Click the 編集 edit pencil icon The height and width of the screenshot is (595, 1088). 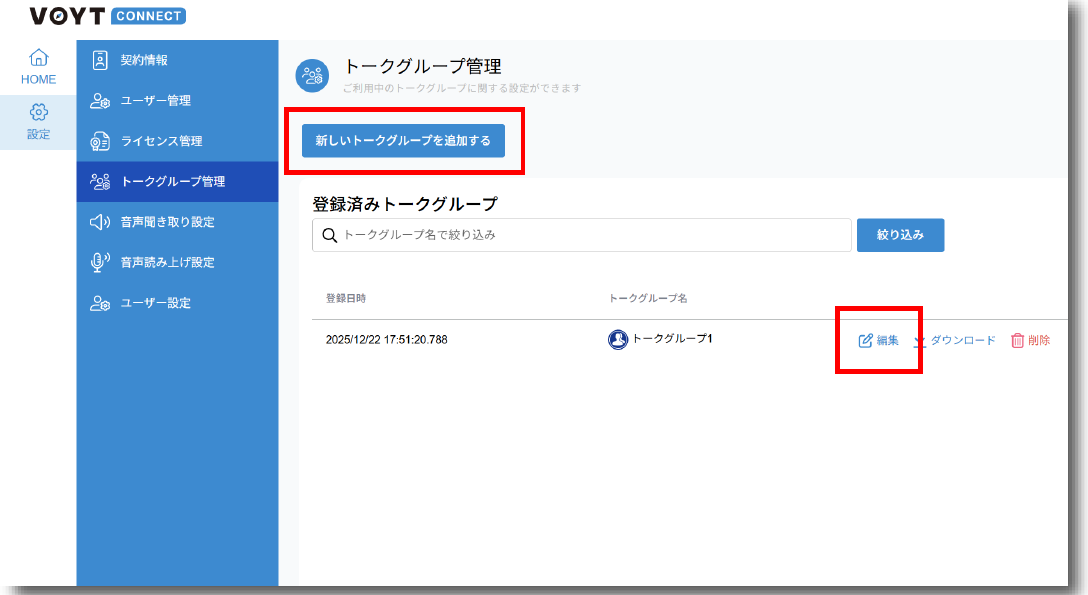(x=864, y=340)
